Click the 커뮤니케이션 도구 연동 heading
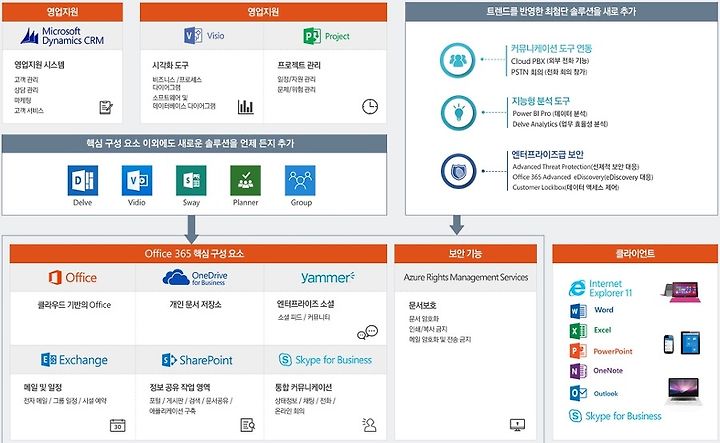This screenshot has height=443, width=720. 551,49
